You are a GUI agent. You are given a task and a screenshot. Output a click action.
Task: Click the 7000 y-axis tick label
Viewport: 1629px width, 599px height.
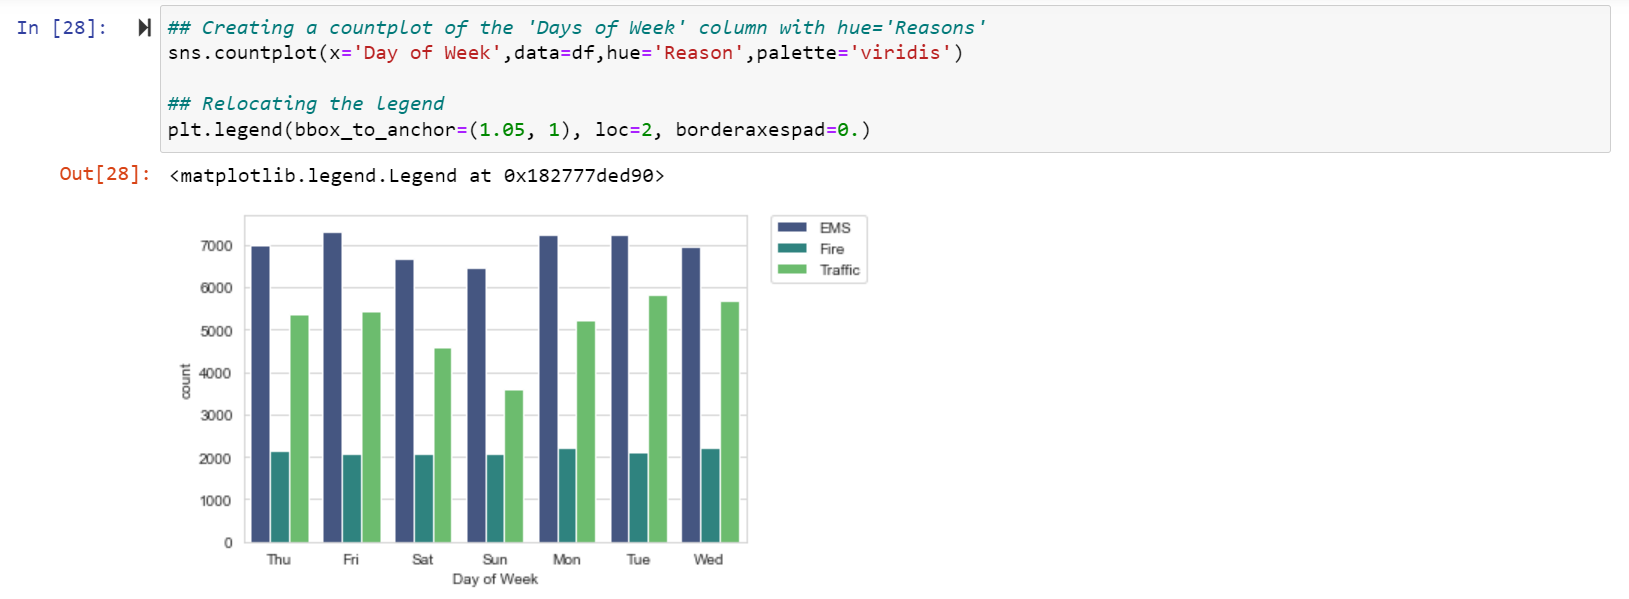click(x=216, y=246)
